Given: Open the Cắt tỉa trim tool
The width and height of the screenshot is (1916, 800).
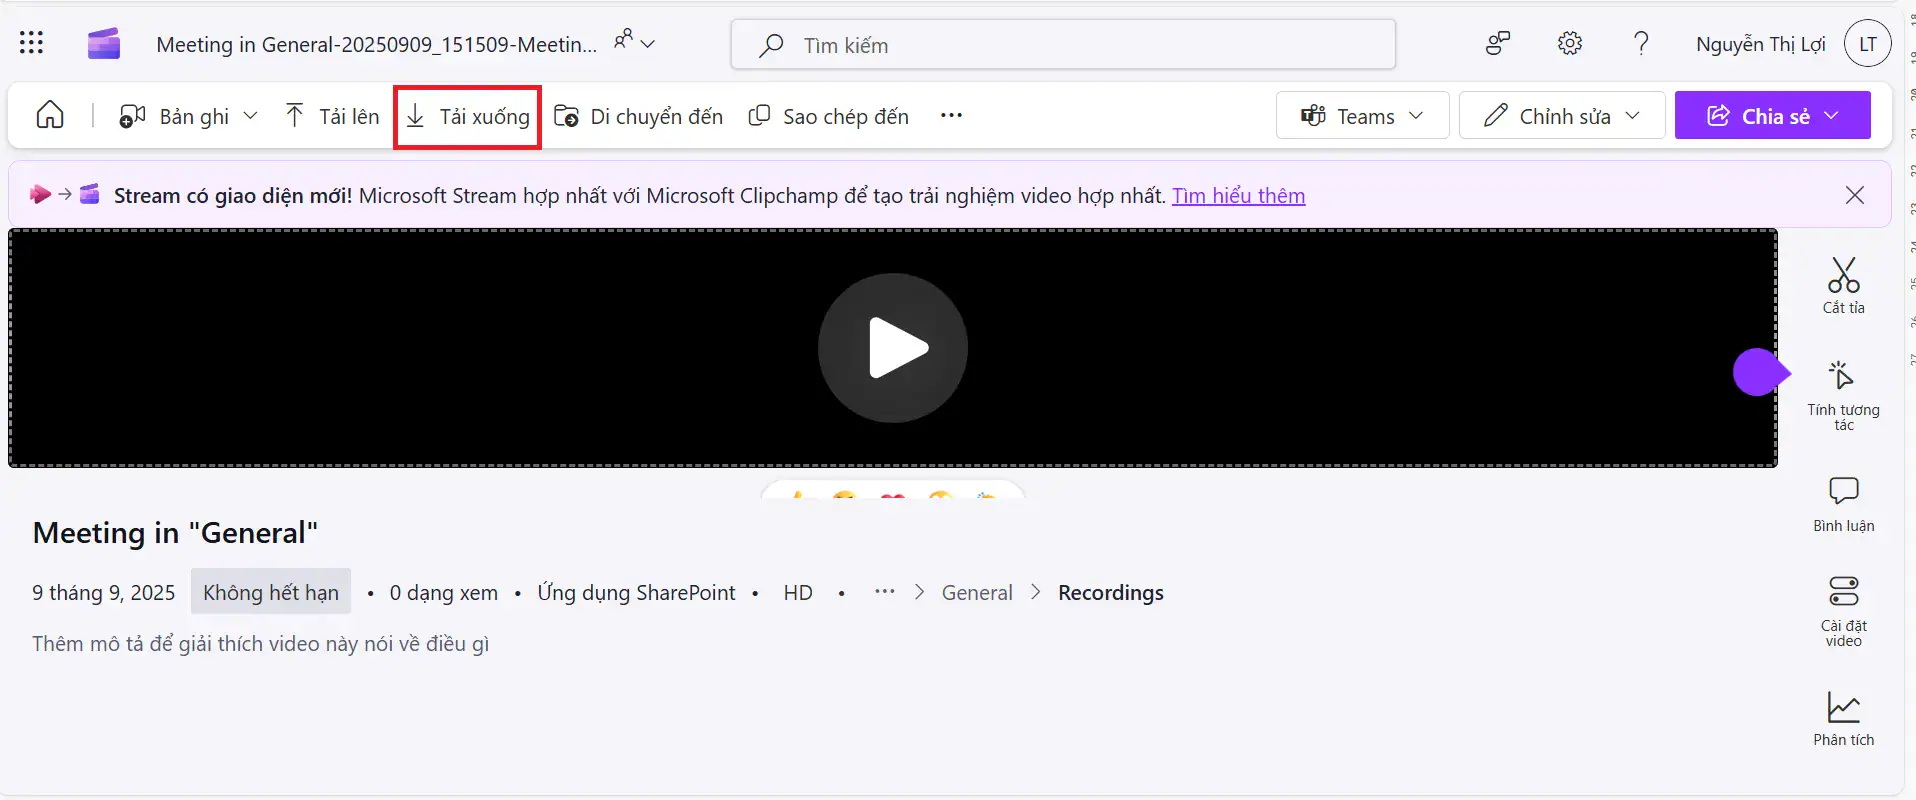Looking at the screenshot, I should (x=1843, y=286).
